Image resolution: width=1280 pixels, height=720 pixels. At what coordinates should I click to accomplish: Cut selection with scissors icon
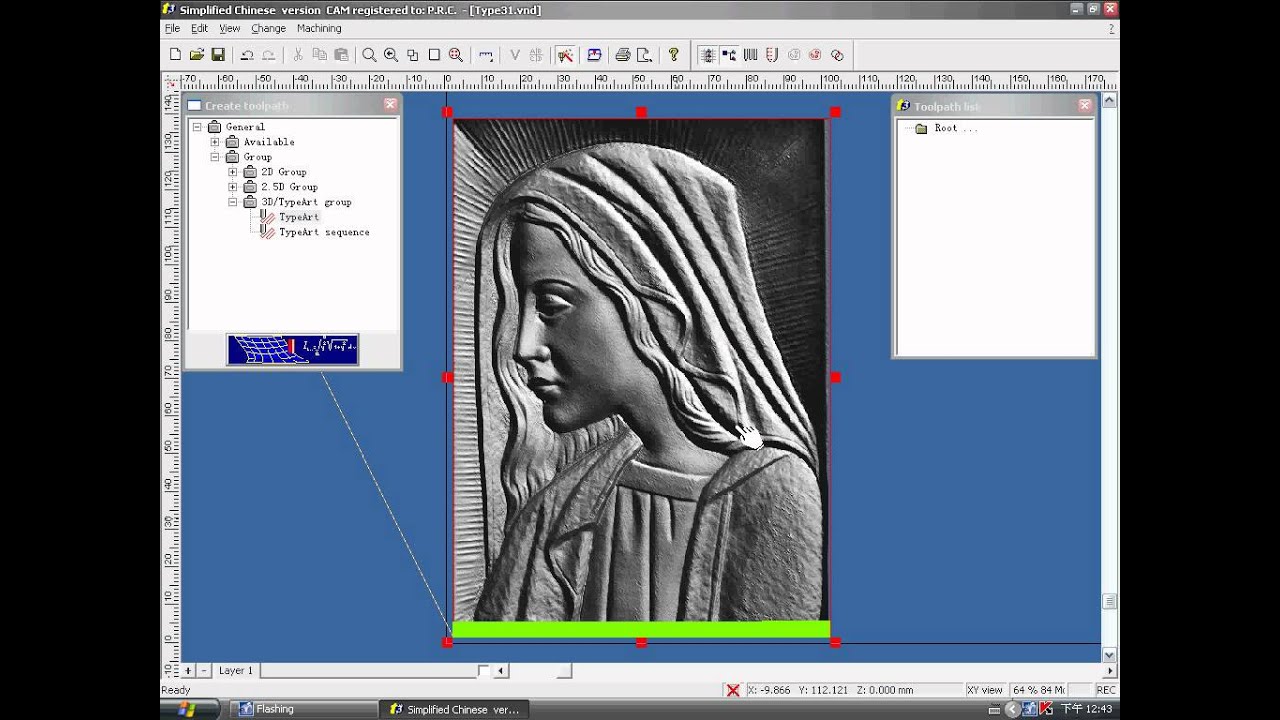[297, 55]
